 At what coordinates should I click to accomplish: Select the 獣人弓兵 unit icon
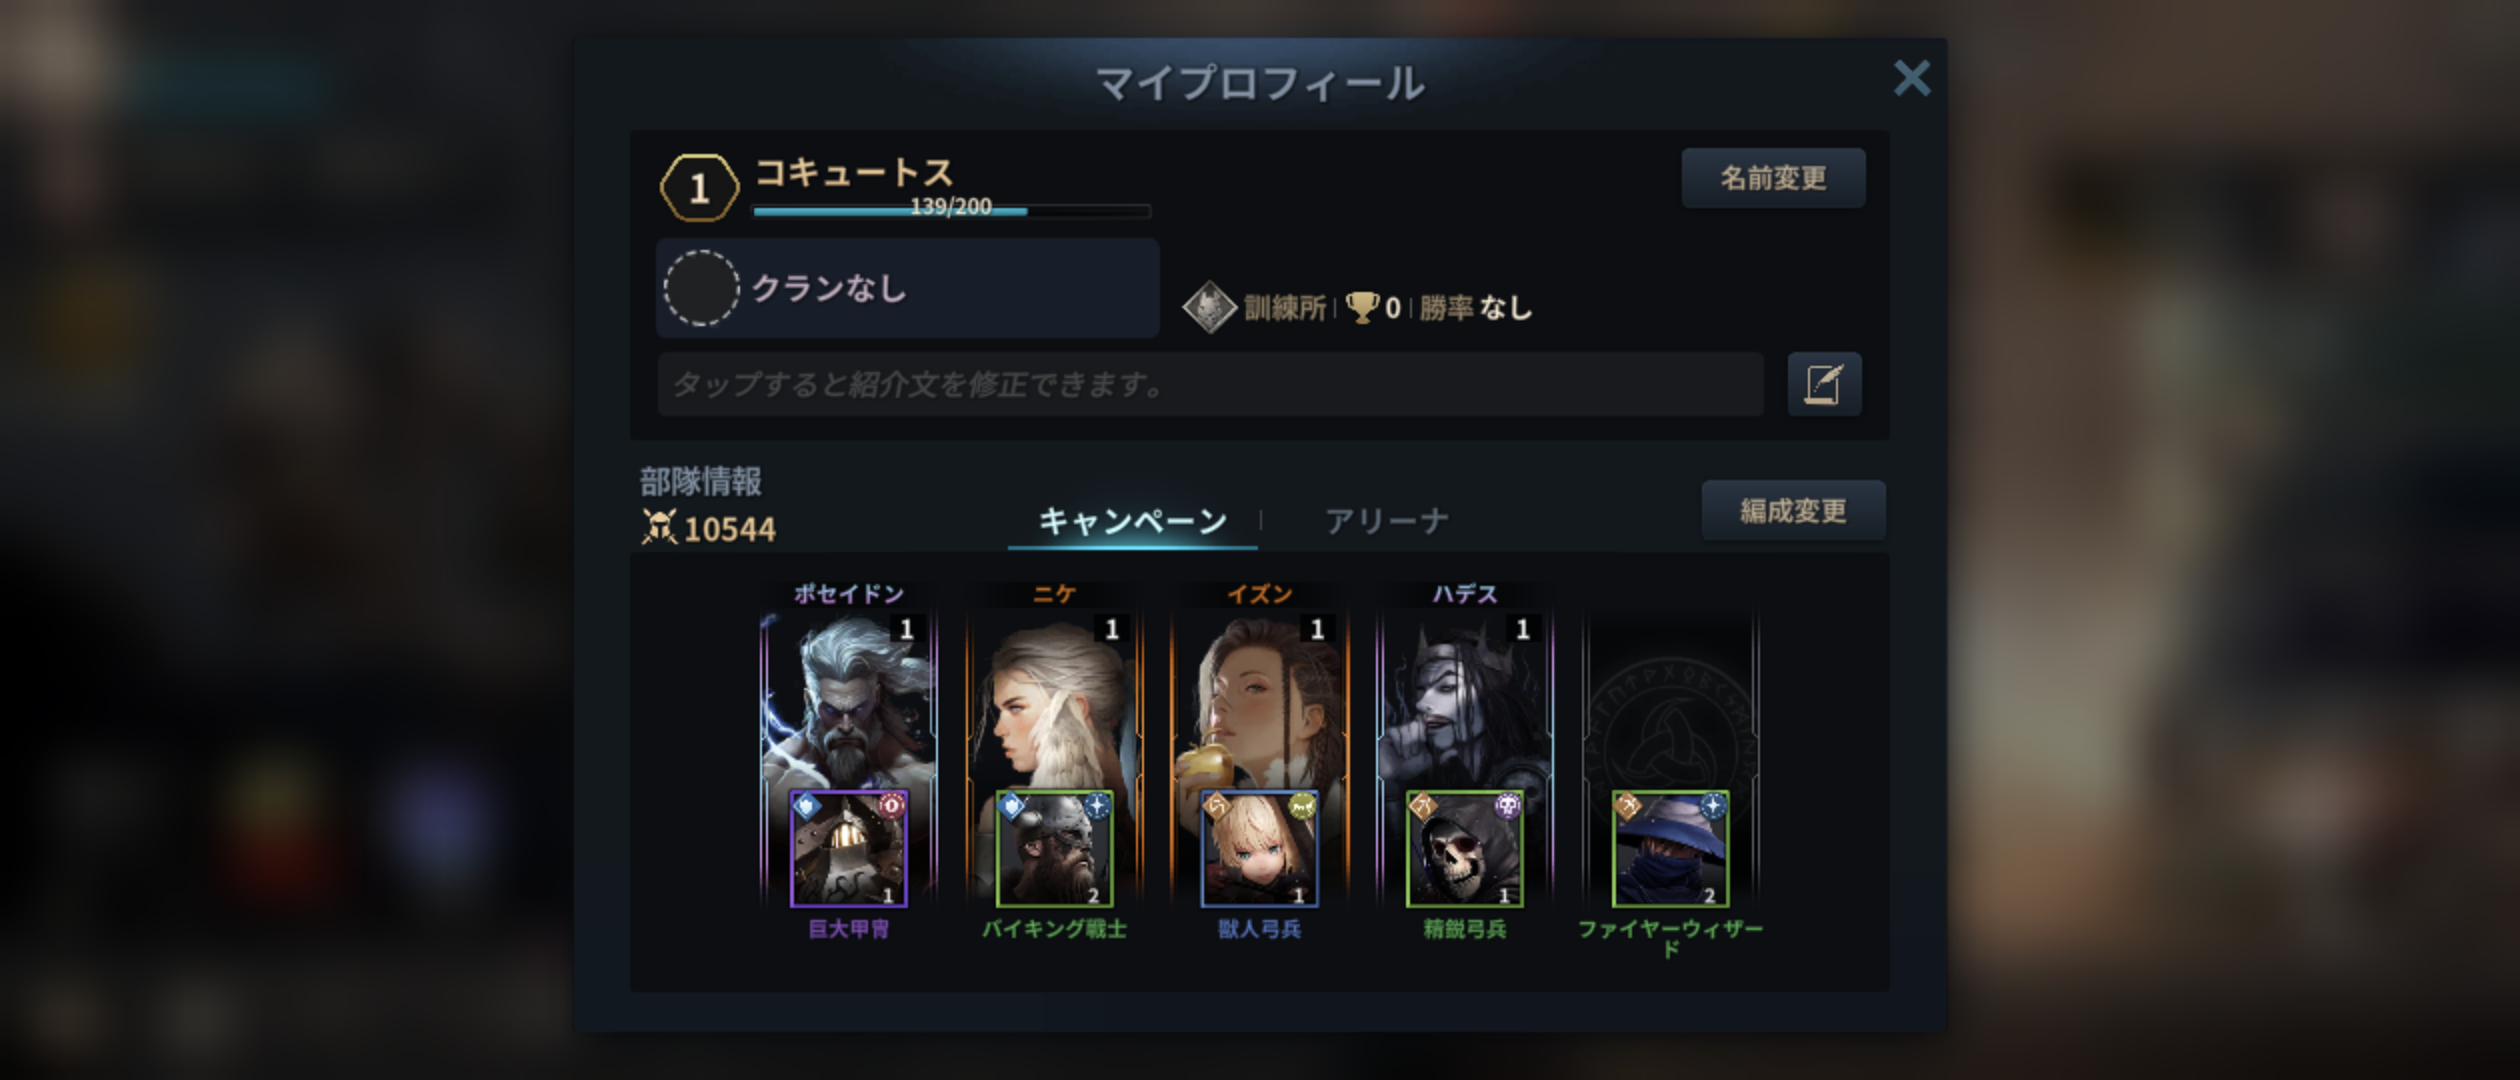[x=1260, y=849]
